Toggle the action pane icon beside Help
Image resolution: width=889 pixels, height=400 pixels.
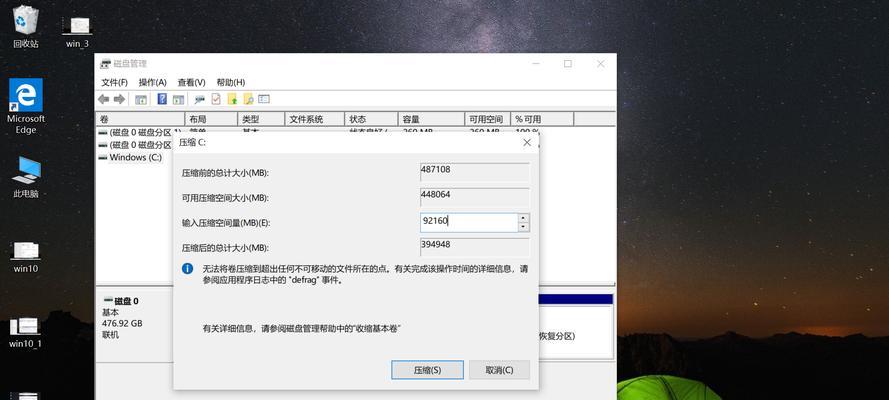(178, 99)
